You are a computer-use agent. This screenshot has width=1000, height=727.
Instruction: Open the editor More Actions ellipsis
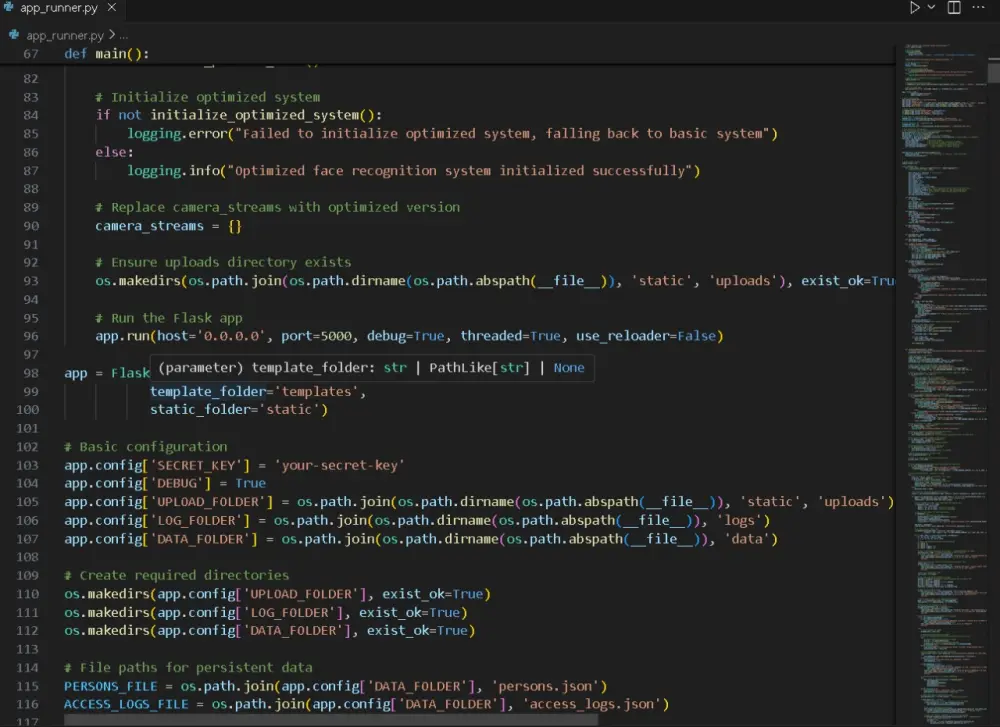(978, 8)
